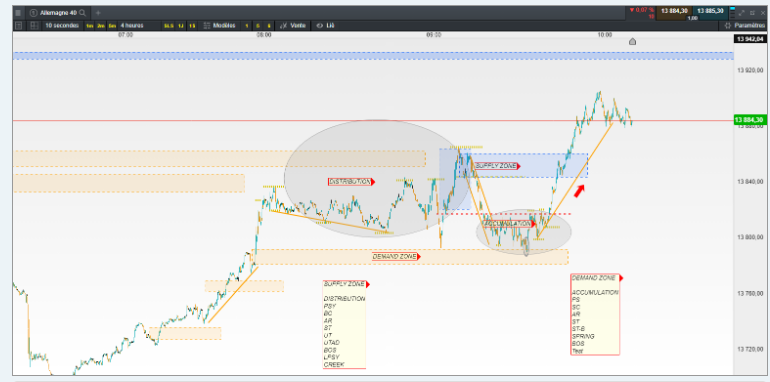Click the layout grid icon in toolbar
This screenshot has height=382, width=770.
pyautogui.click(x=34, y=26)
